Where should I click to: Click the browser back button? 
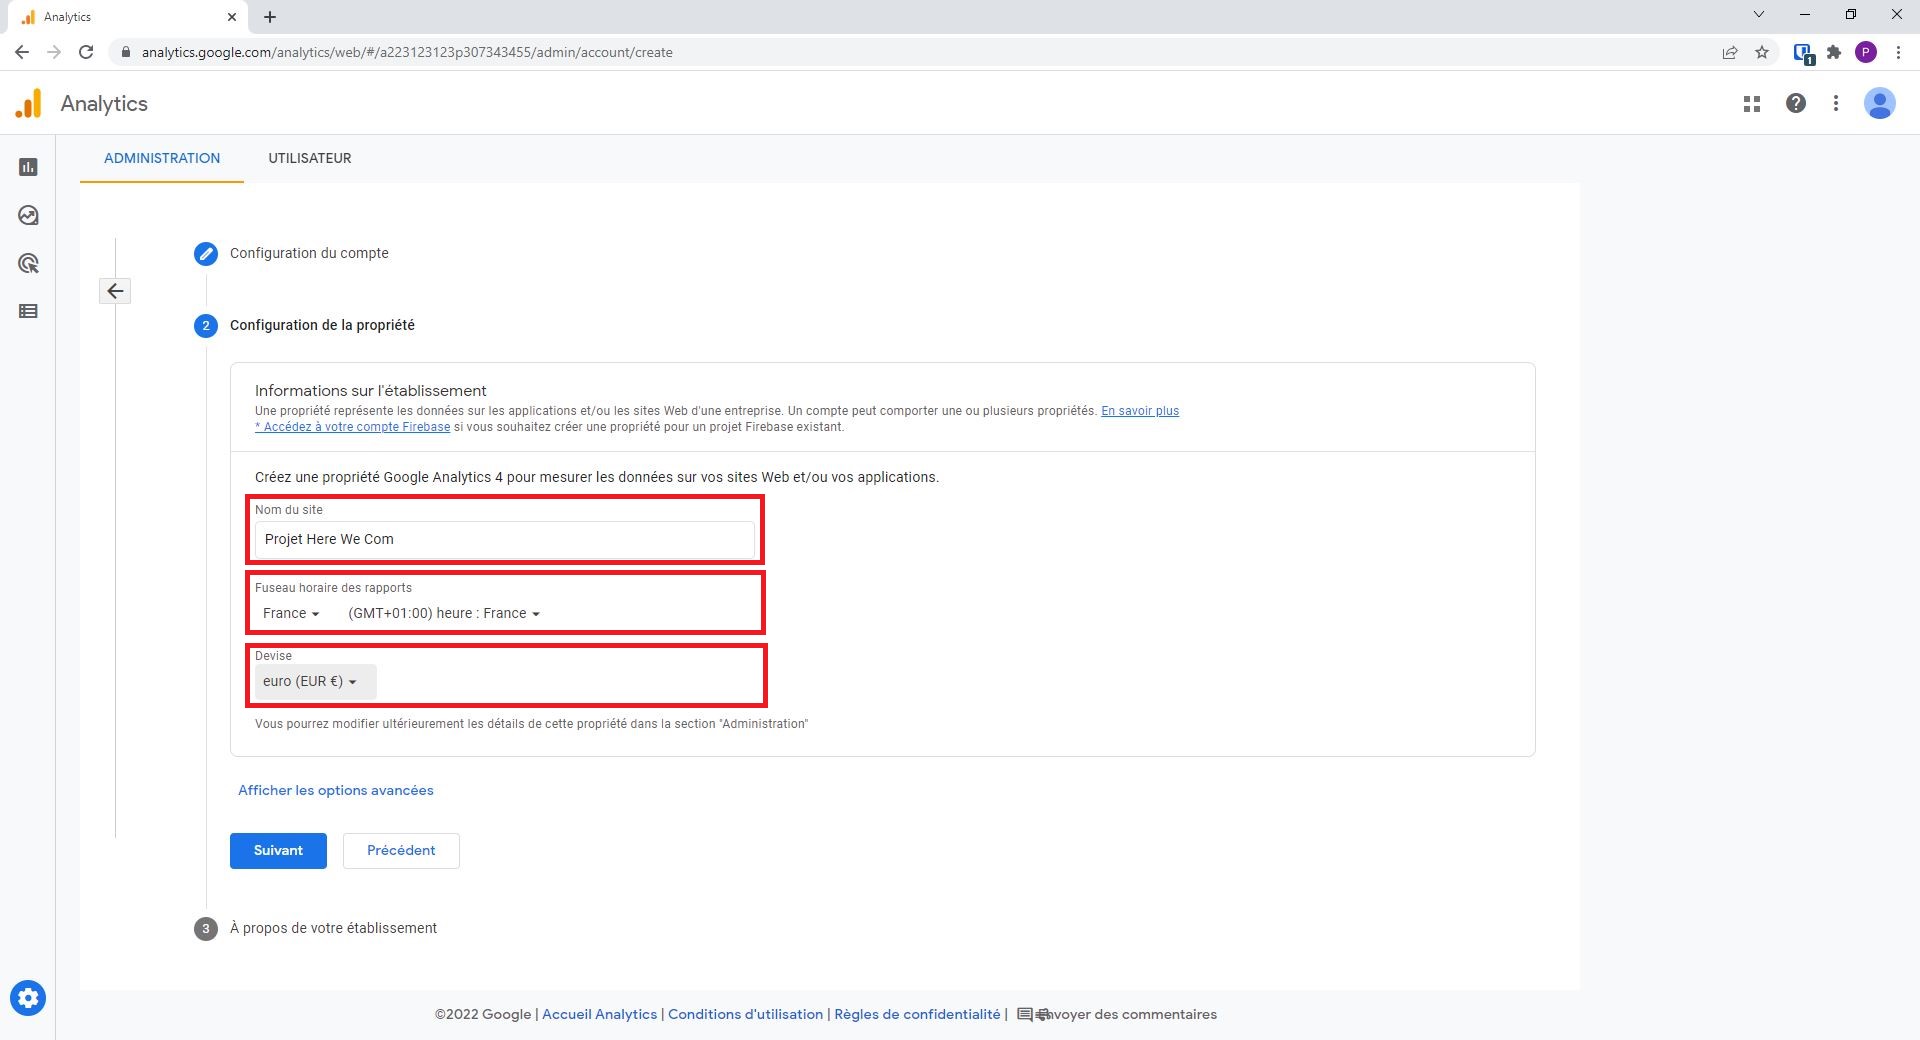point(22,52)
